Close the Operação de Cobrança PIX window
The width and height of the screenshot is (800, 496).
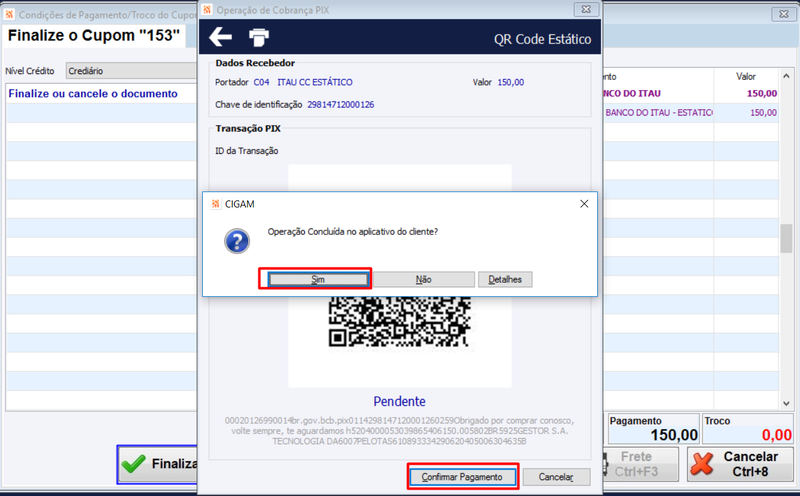[586, 9]
